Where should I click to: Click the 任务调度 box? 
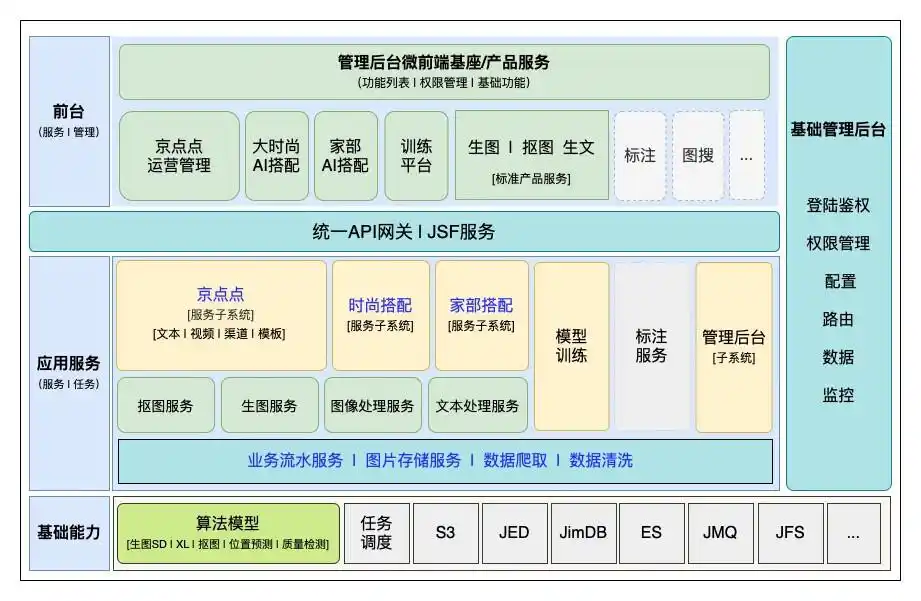click(376, 534)
